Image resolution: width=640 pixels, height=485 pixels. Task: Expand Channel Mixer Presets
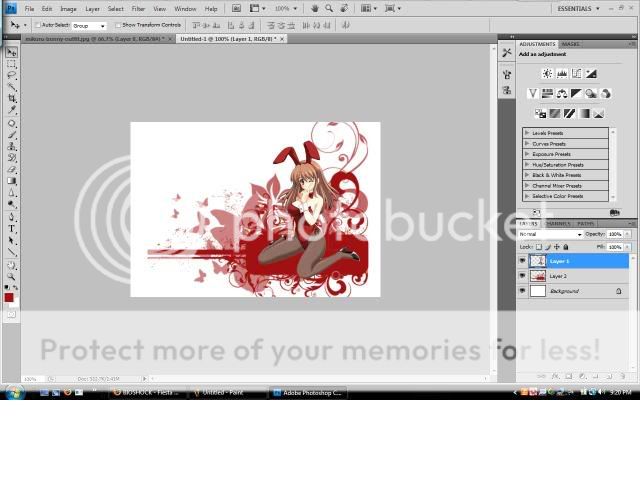coord(527,185)
